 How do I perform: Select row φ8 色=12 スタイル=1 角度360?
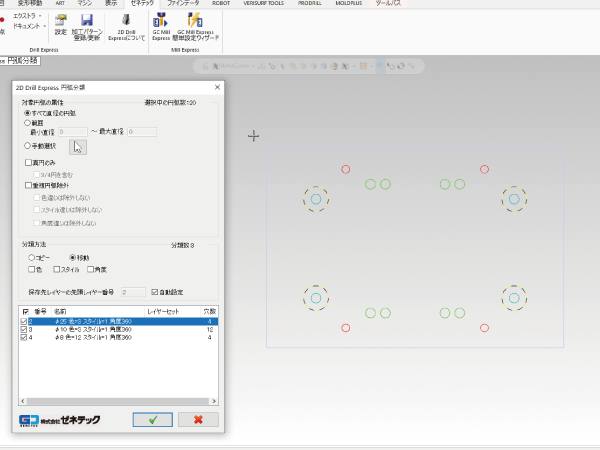[x=119, y=338]
